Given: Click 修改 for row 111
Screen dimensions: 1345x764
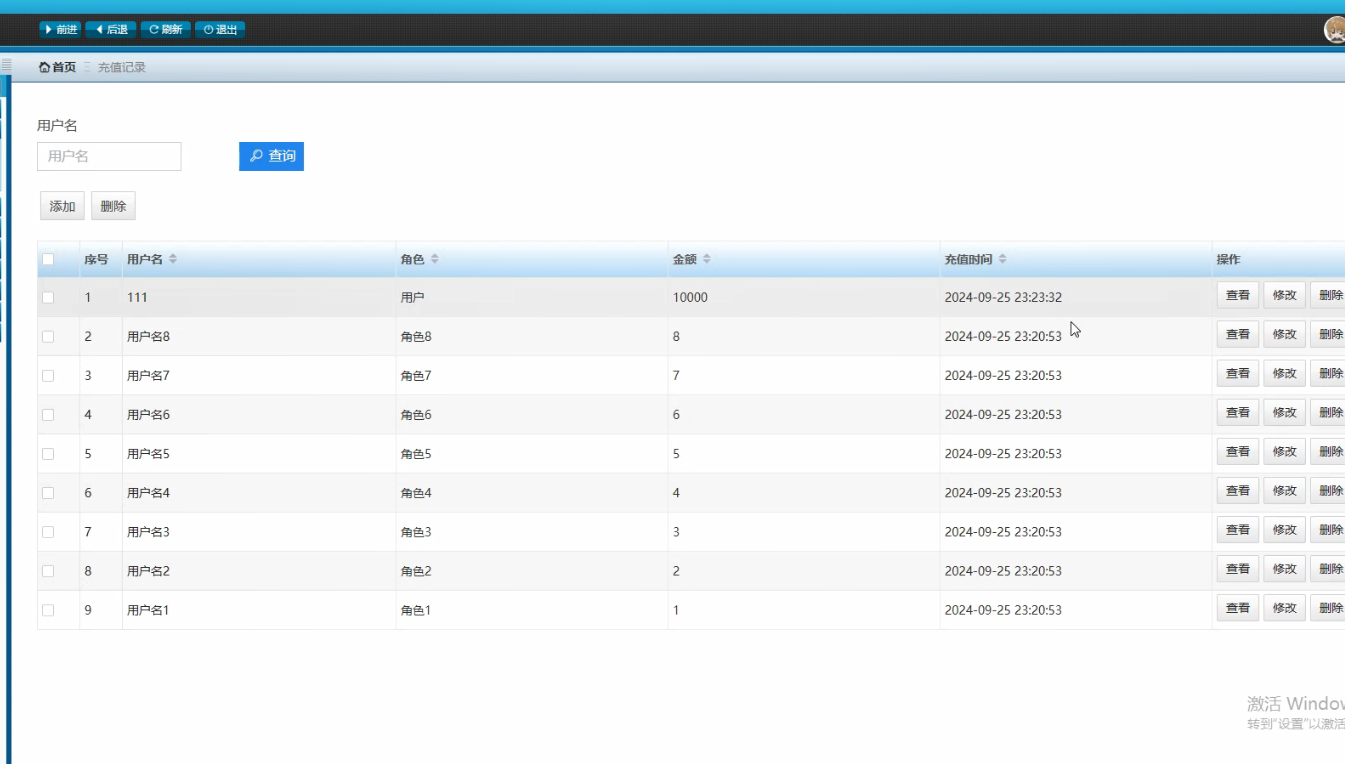Looking at the screenshot, I should click(1285, 295).
